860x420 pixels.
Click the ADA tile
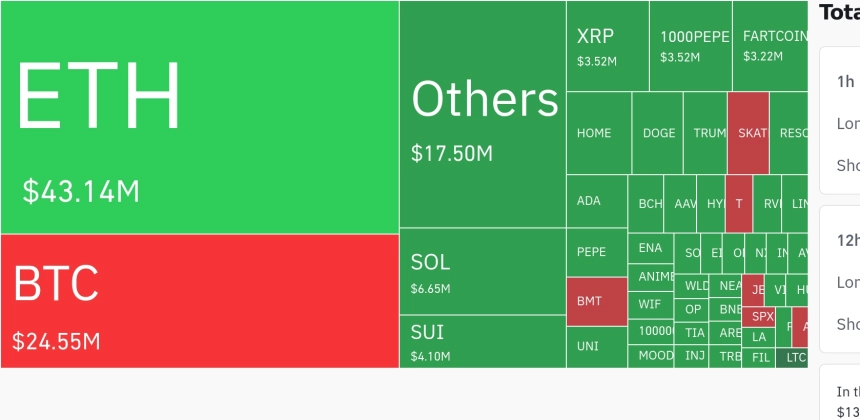tap(597, 201)
